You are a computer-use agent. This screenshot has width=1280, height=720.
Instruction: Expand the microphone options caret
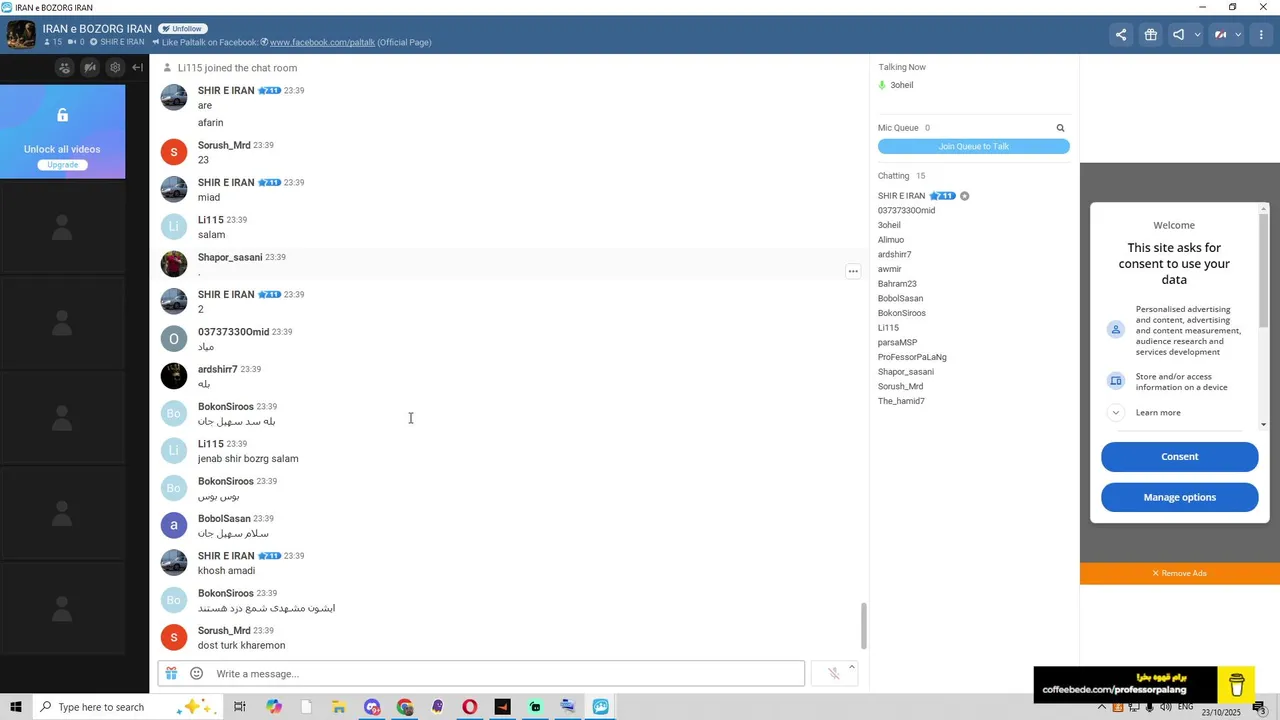click(x=852, y=667)
